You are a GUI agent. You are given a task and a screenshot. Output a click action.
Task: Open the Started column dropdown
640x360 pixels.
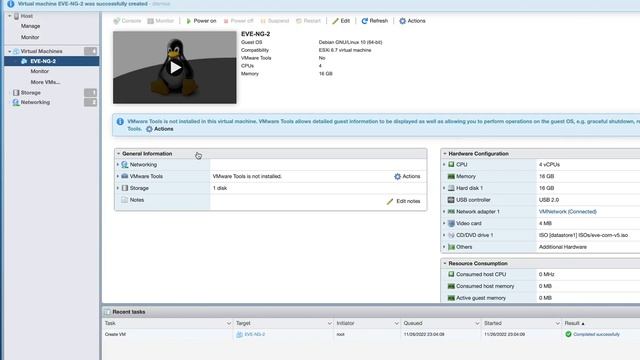557,323
